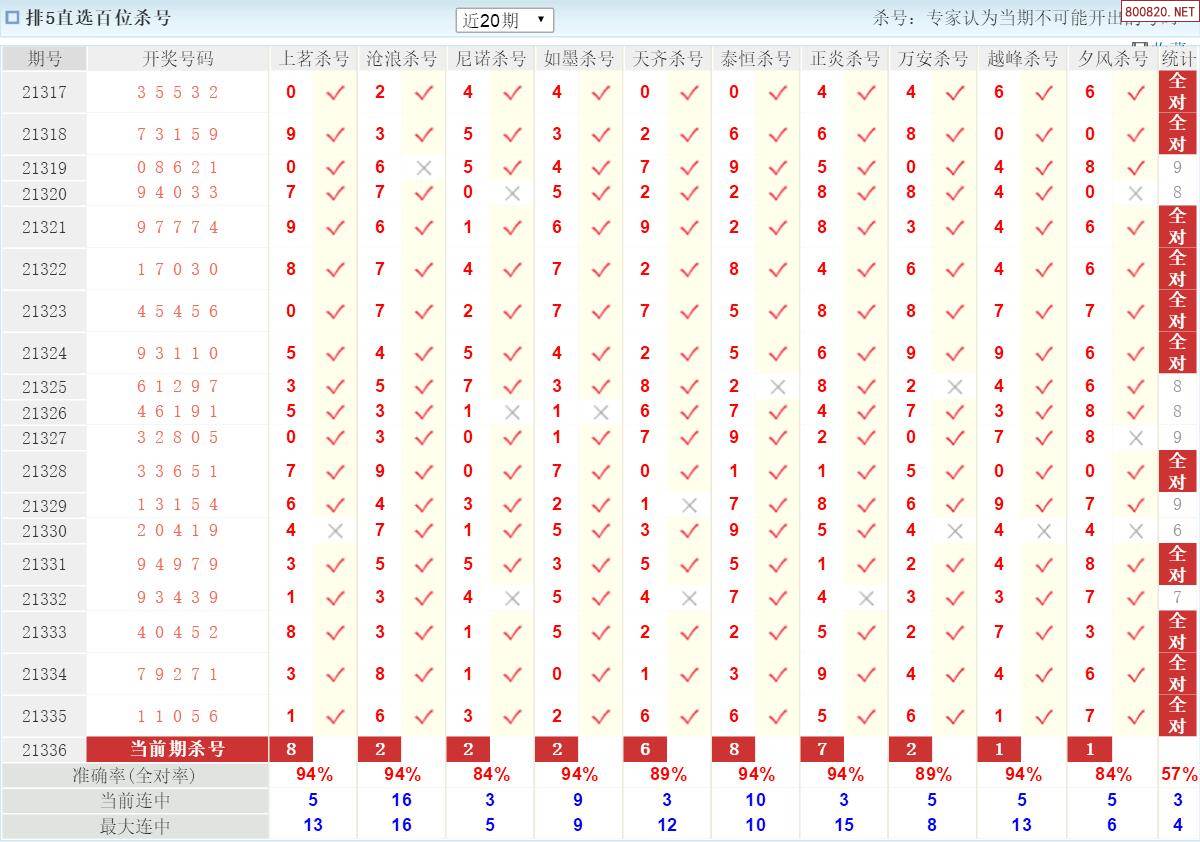Click the 全对 badge for period 21335
Viewport: 1200px width, 842px height.
click(x=1178, y=716)
